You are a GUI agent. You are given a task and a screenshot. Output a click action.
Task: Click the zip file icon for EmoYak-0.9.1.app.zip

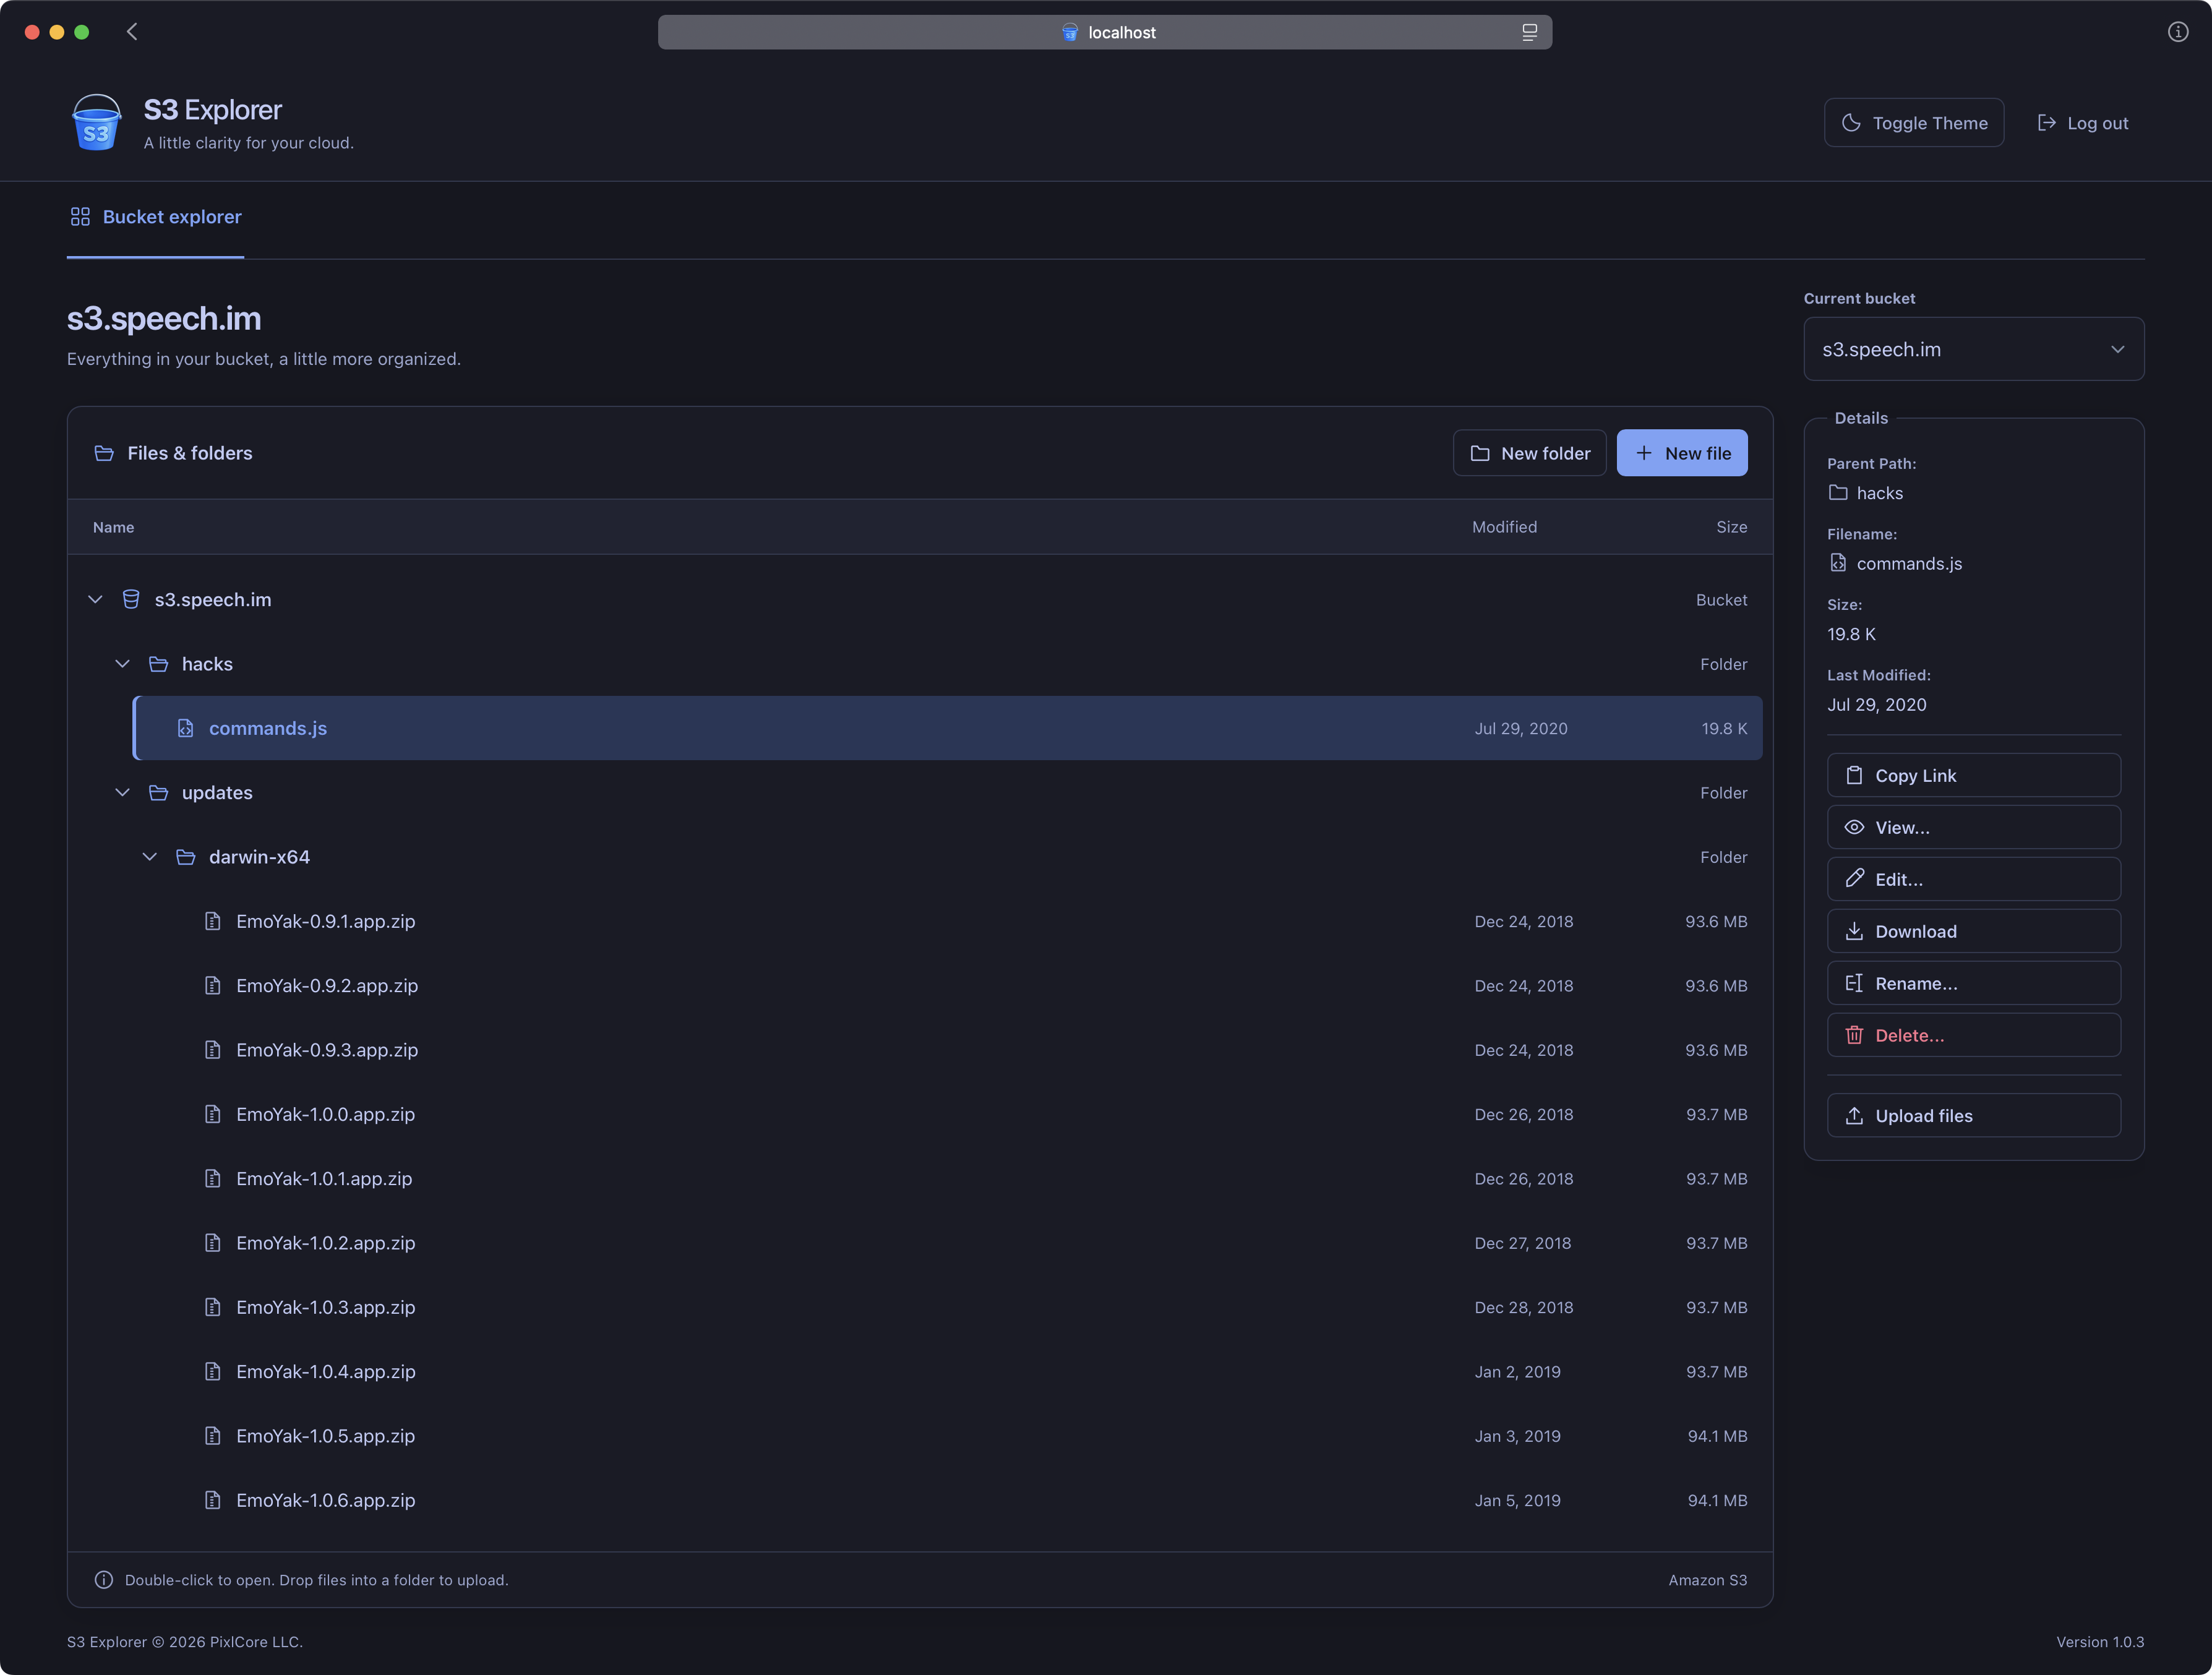click(x=212, y=921)
